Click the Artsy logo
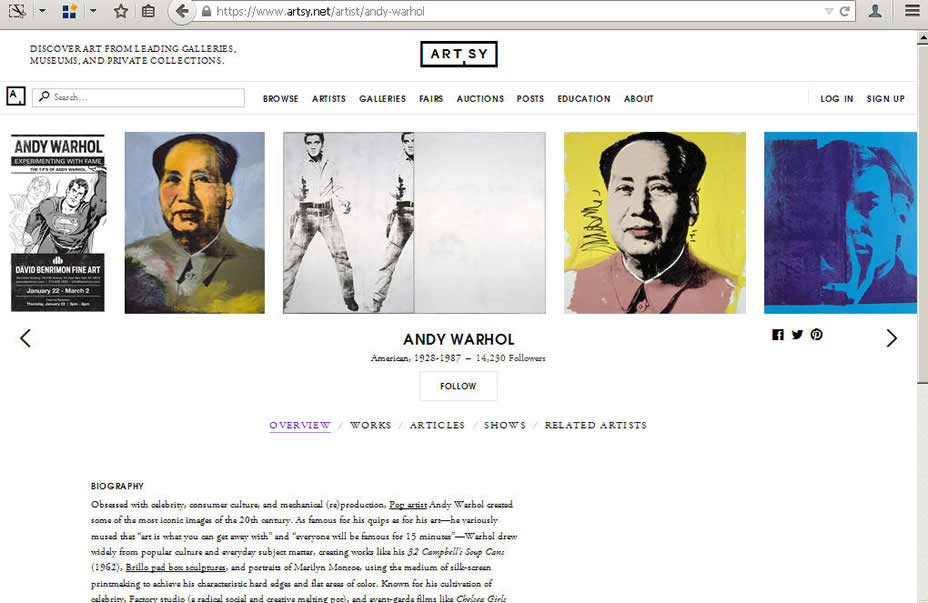 click(459, 54)
